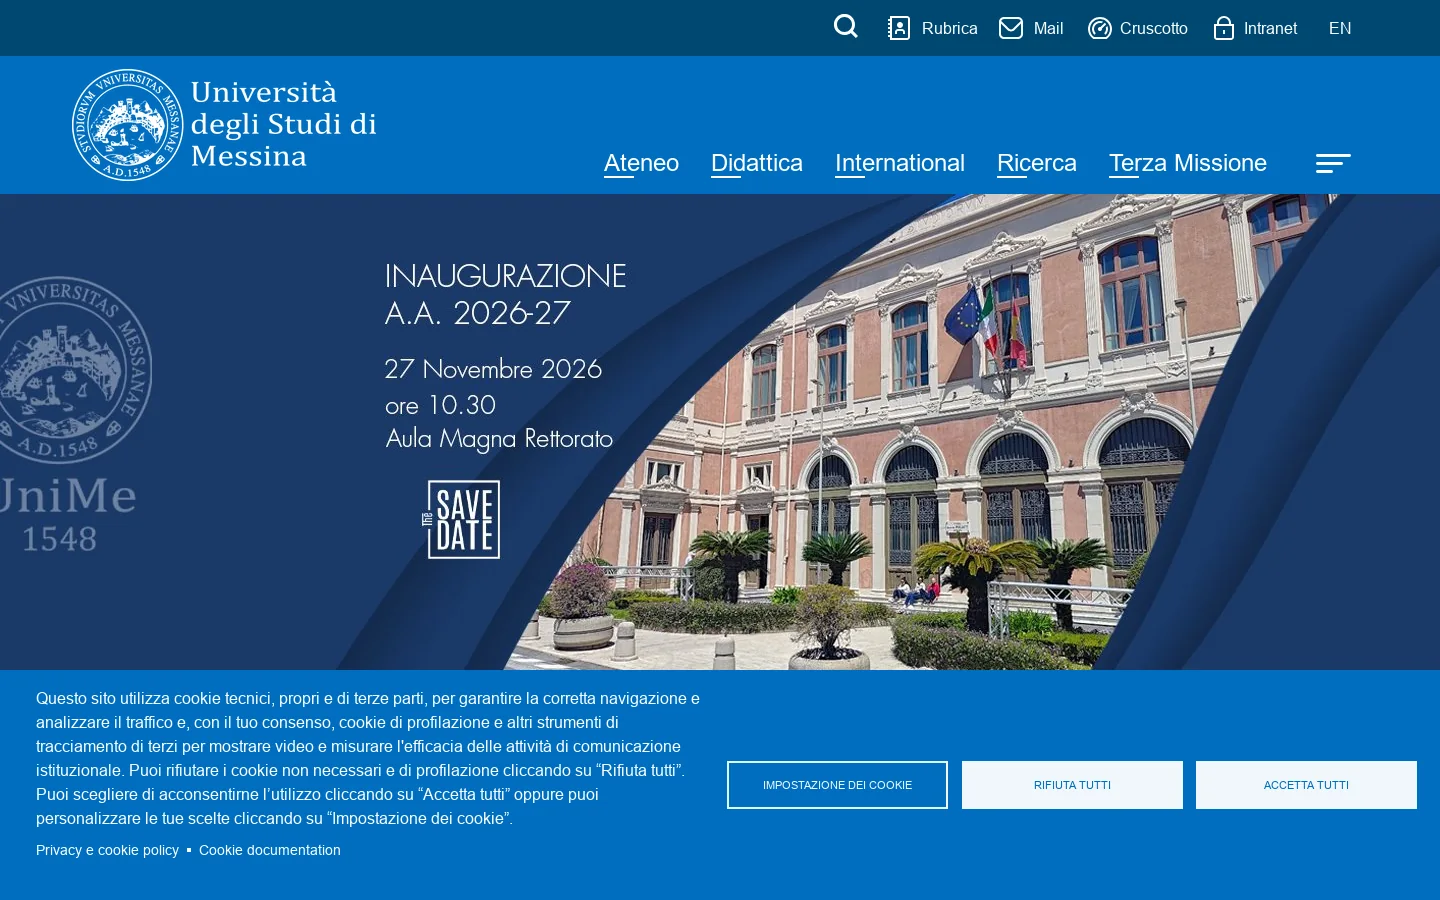
Task: Click the Intranet padlock icon
Action: pyautogui.click(x=1224, y=28)
